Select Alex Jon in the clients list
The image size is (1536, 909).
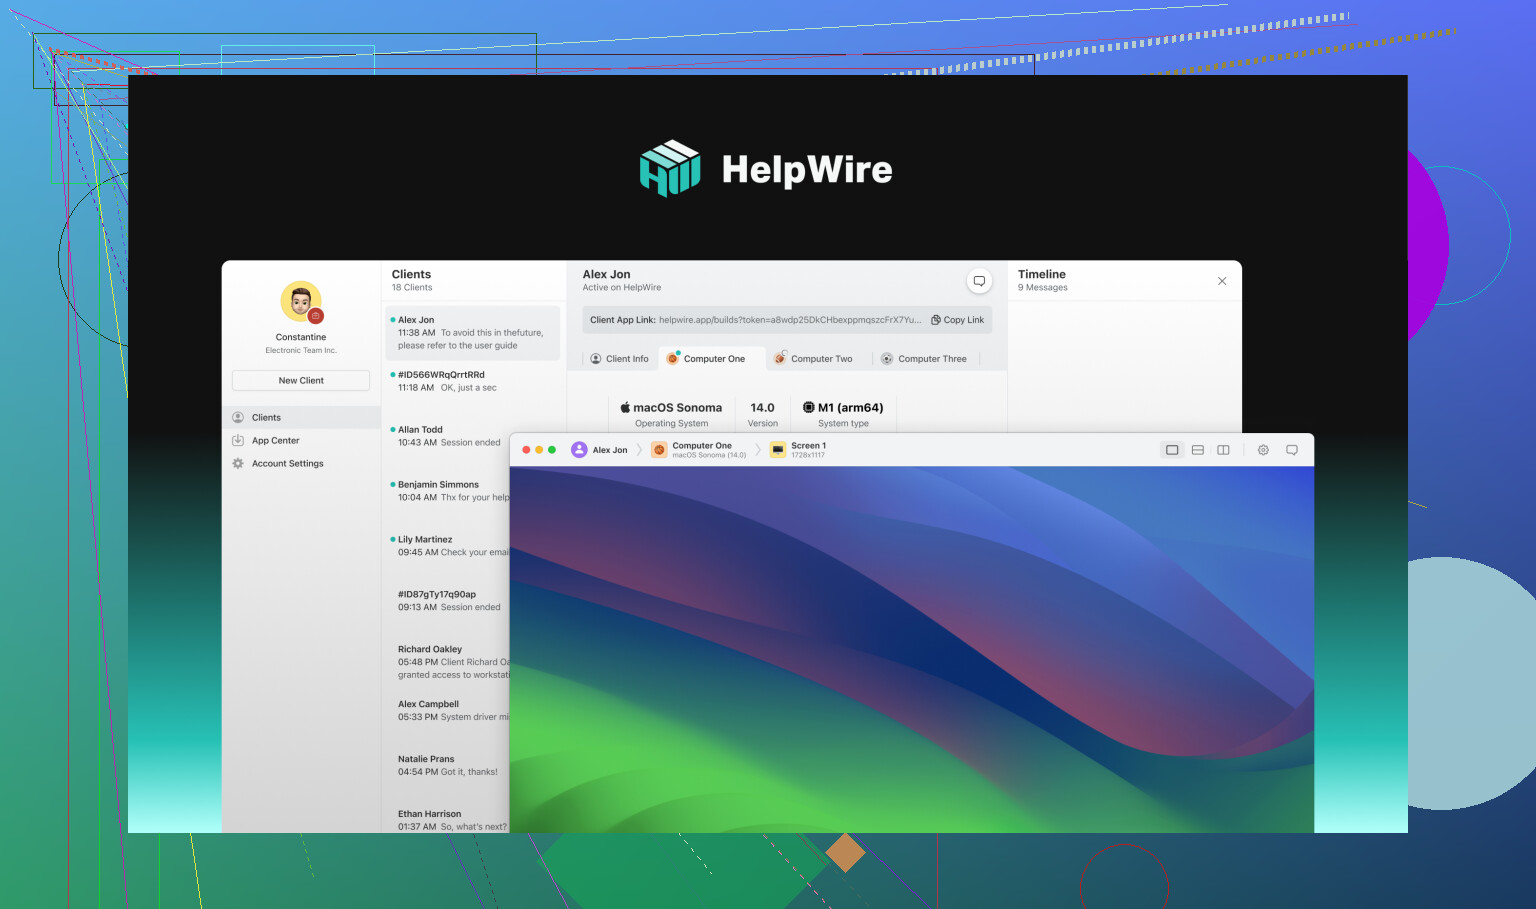tap(473, 333)
